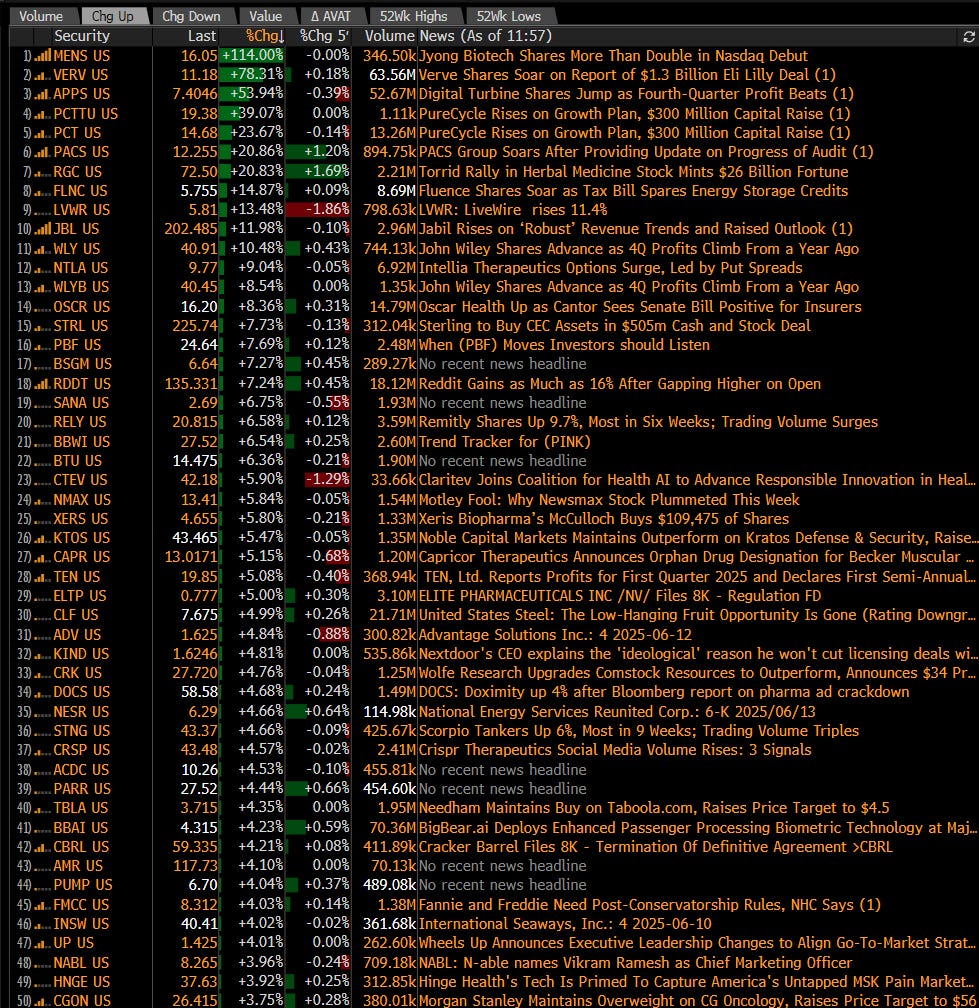
Task: Open the Scorpio Tankers Up 6% headline
Action: coord(639,731)
